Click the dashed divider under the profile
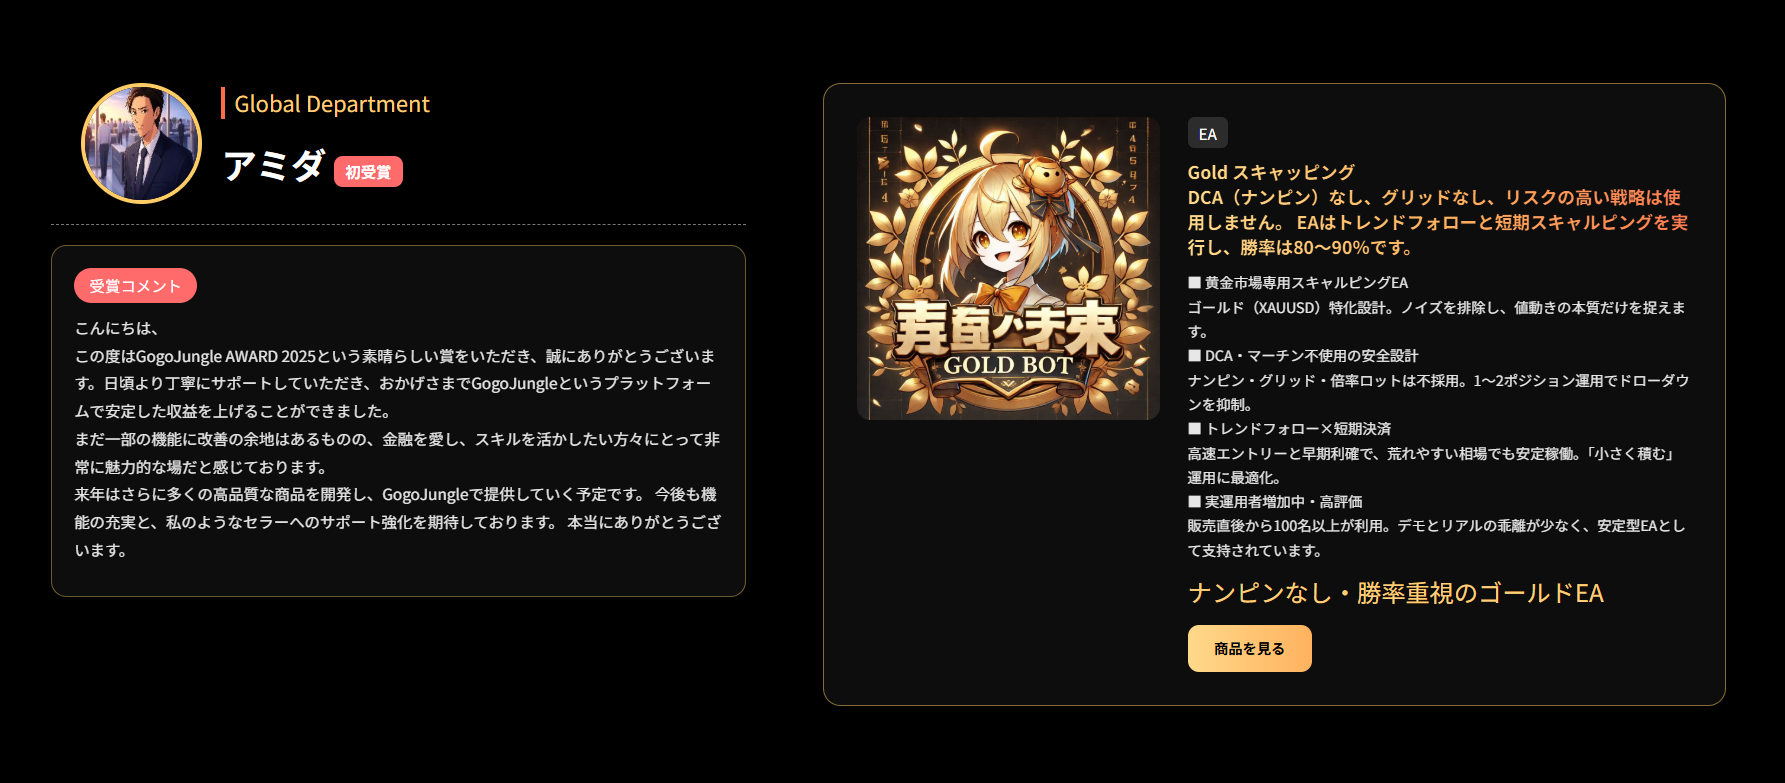 tap(398, 224)
